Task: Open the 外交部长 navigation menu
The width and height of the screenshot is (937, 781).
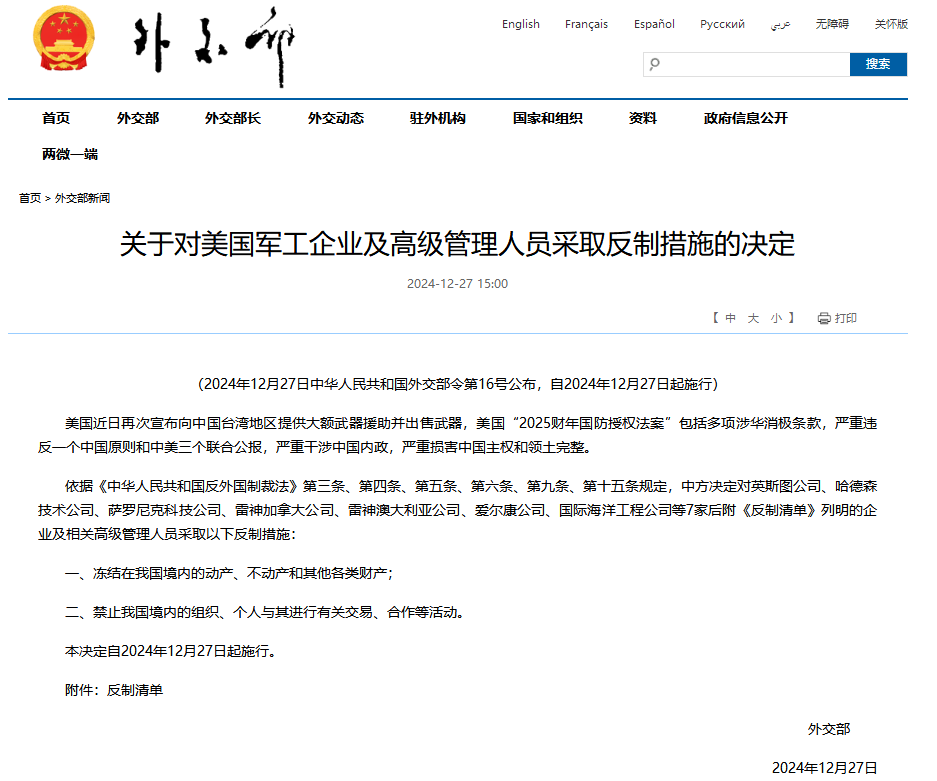Action: 233,118
